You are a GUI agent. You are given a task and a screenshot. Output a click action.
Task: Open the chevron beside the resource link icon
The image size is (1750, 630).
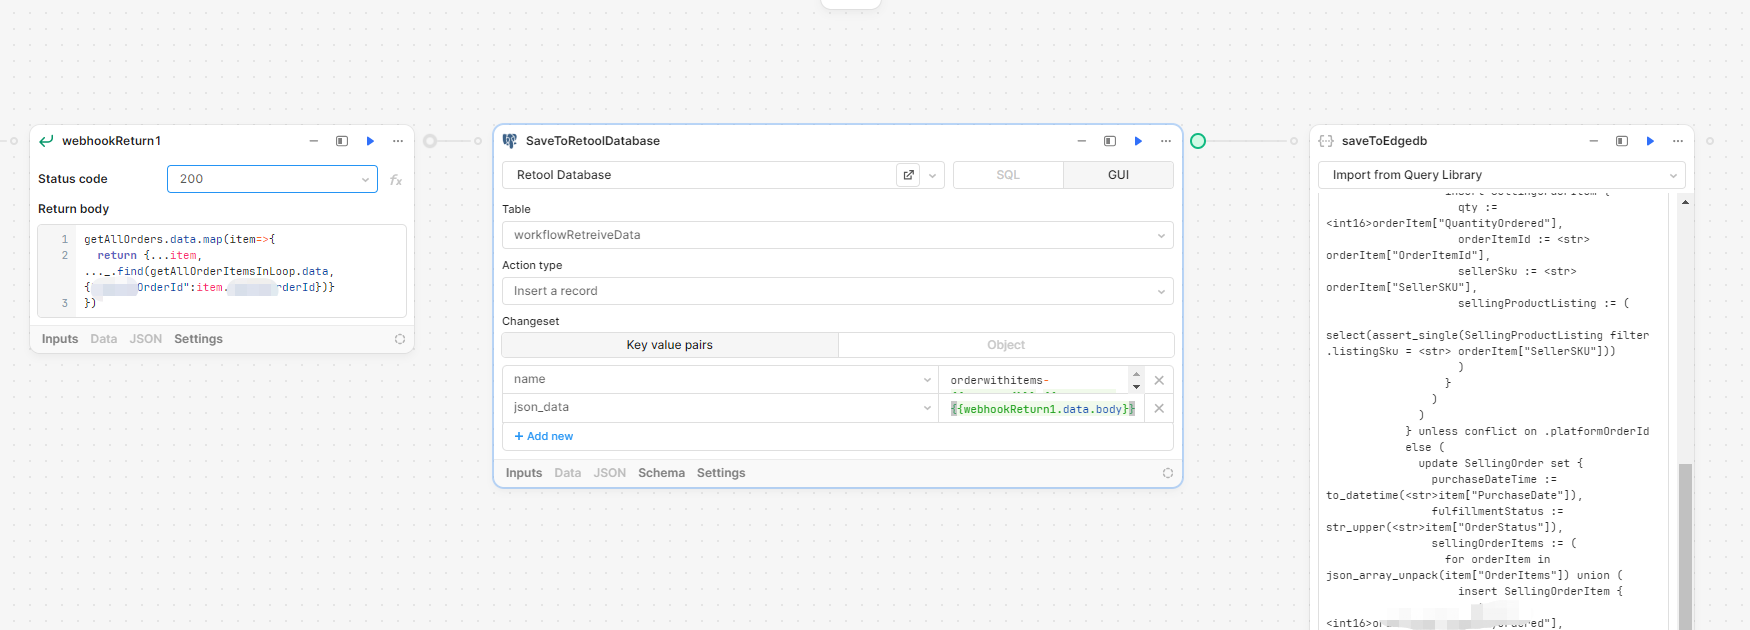(933, 175)
